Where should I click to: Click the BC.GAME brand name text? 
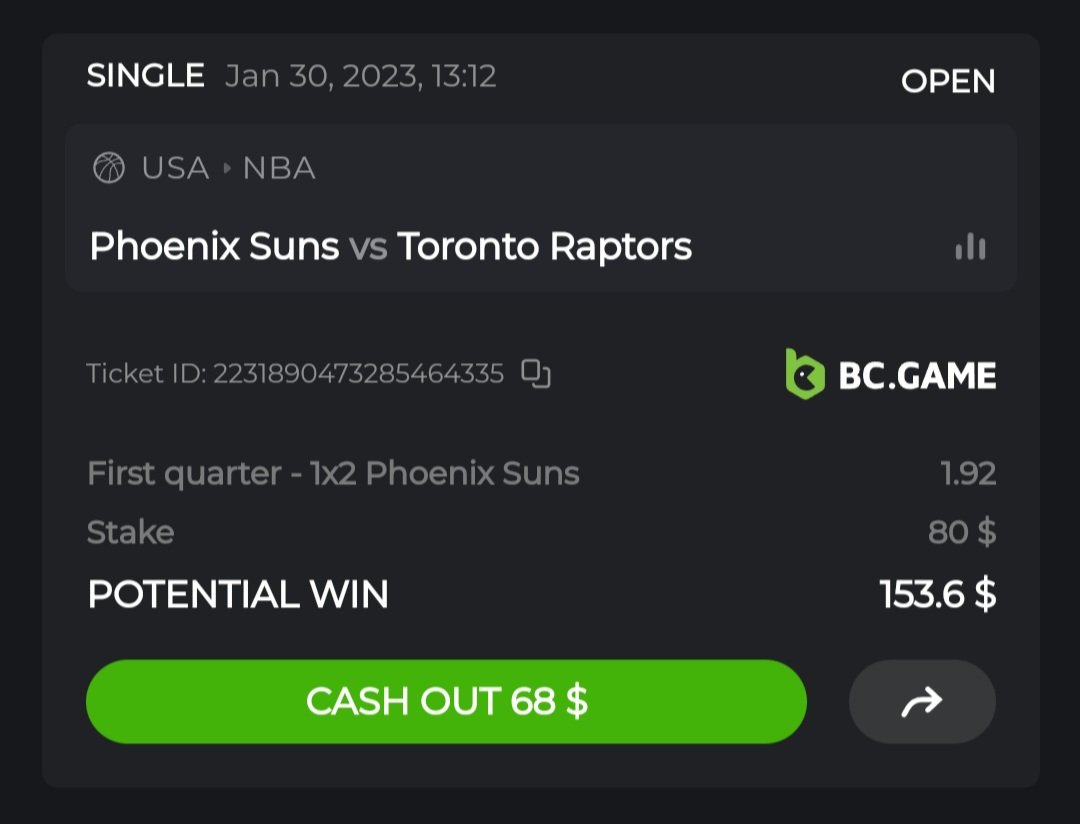coord(917,375)
